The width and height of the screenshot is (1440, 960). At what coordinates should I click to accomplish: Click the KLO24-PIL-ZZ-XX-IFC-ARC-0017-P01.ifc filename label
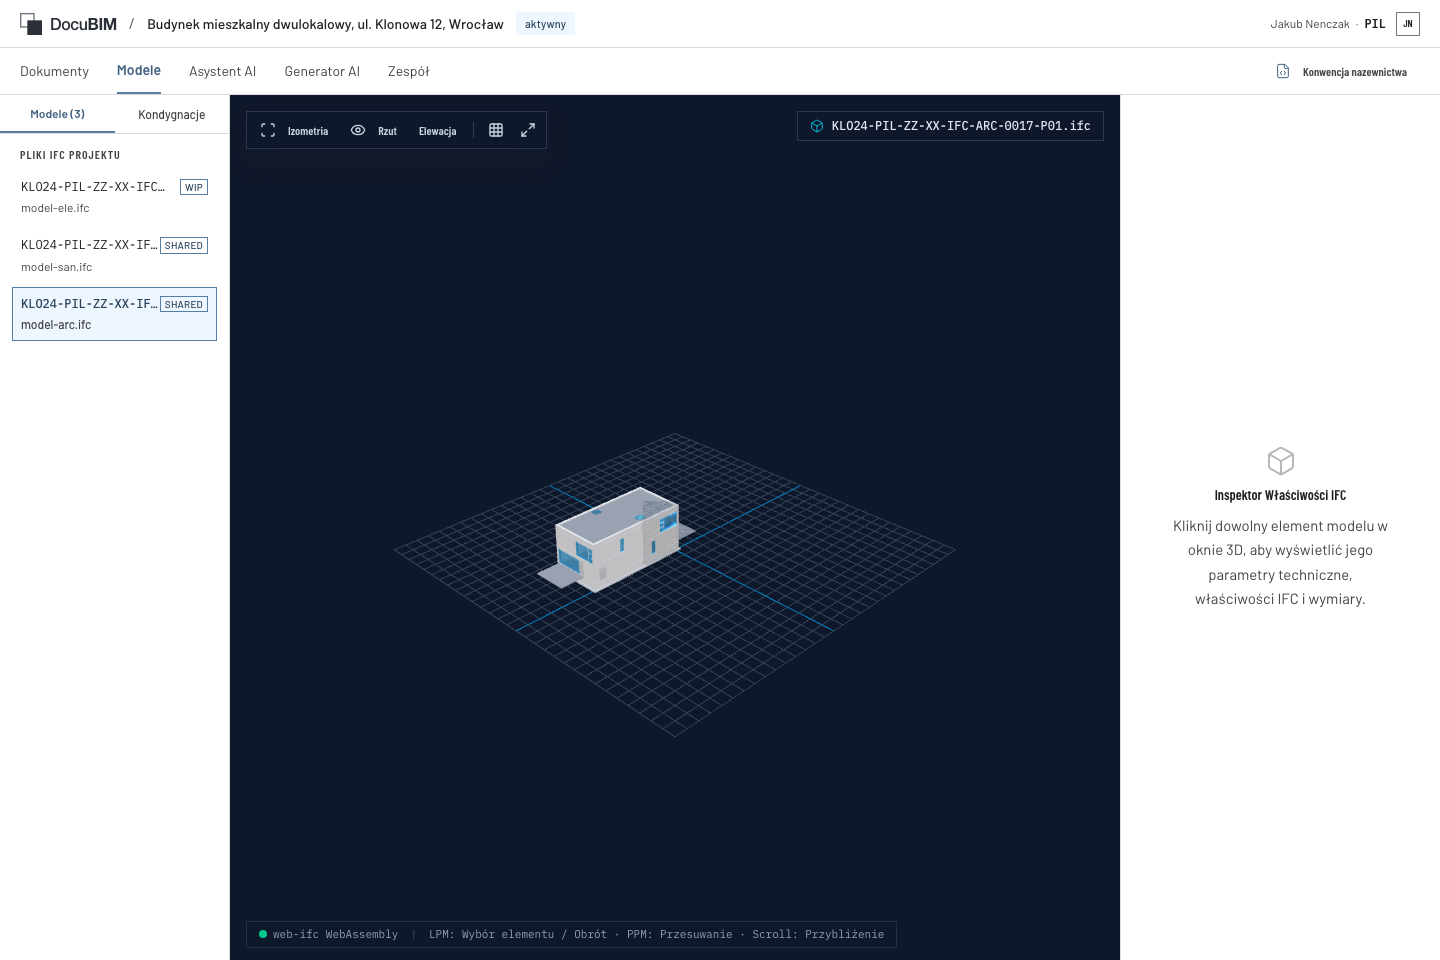(x=961, y=126)
